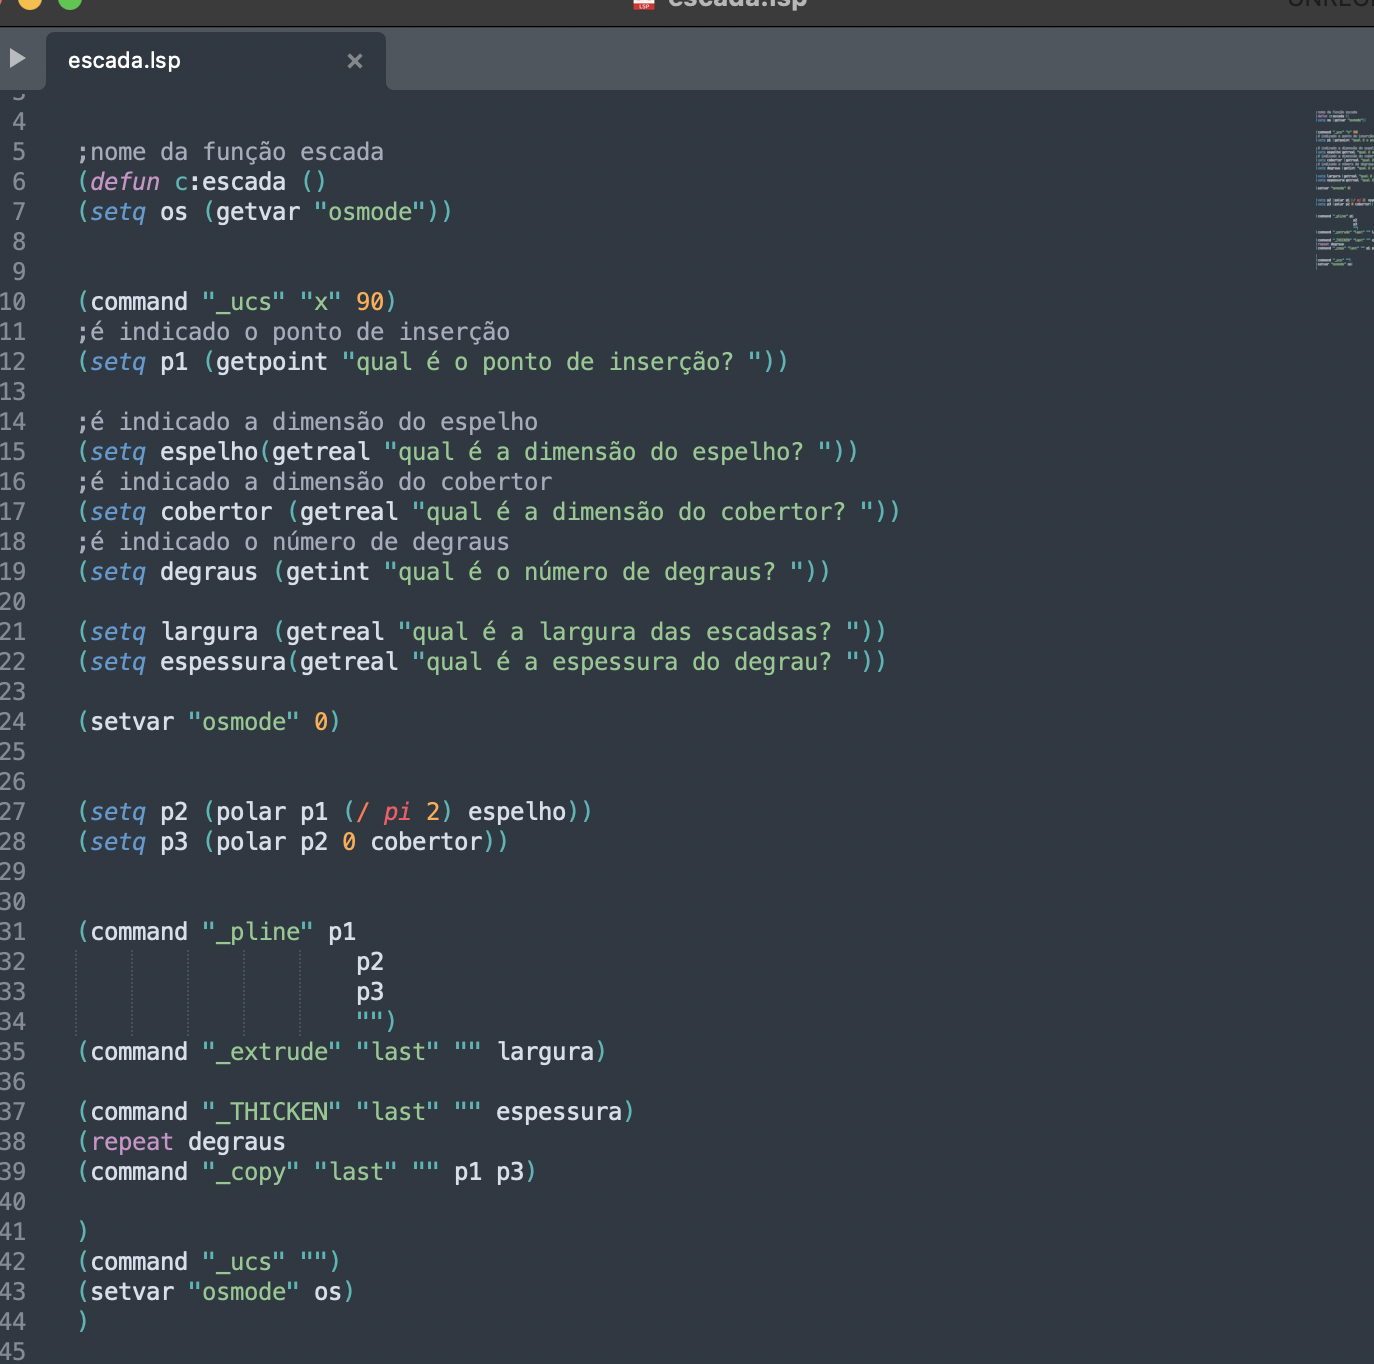Click the comment ";nome da função escada"

(x=231, y=152)
